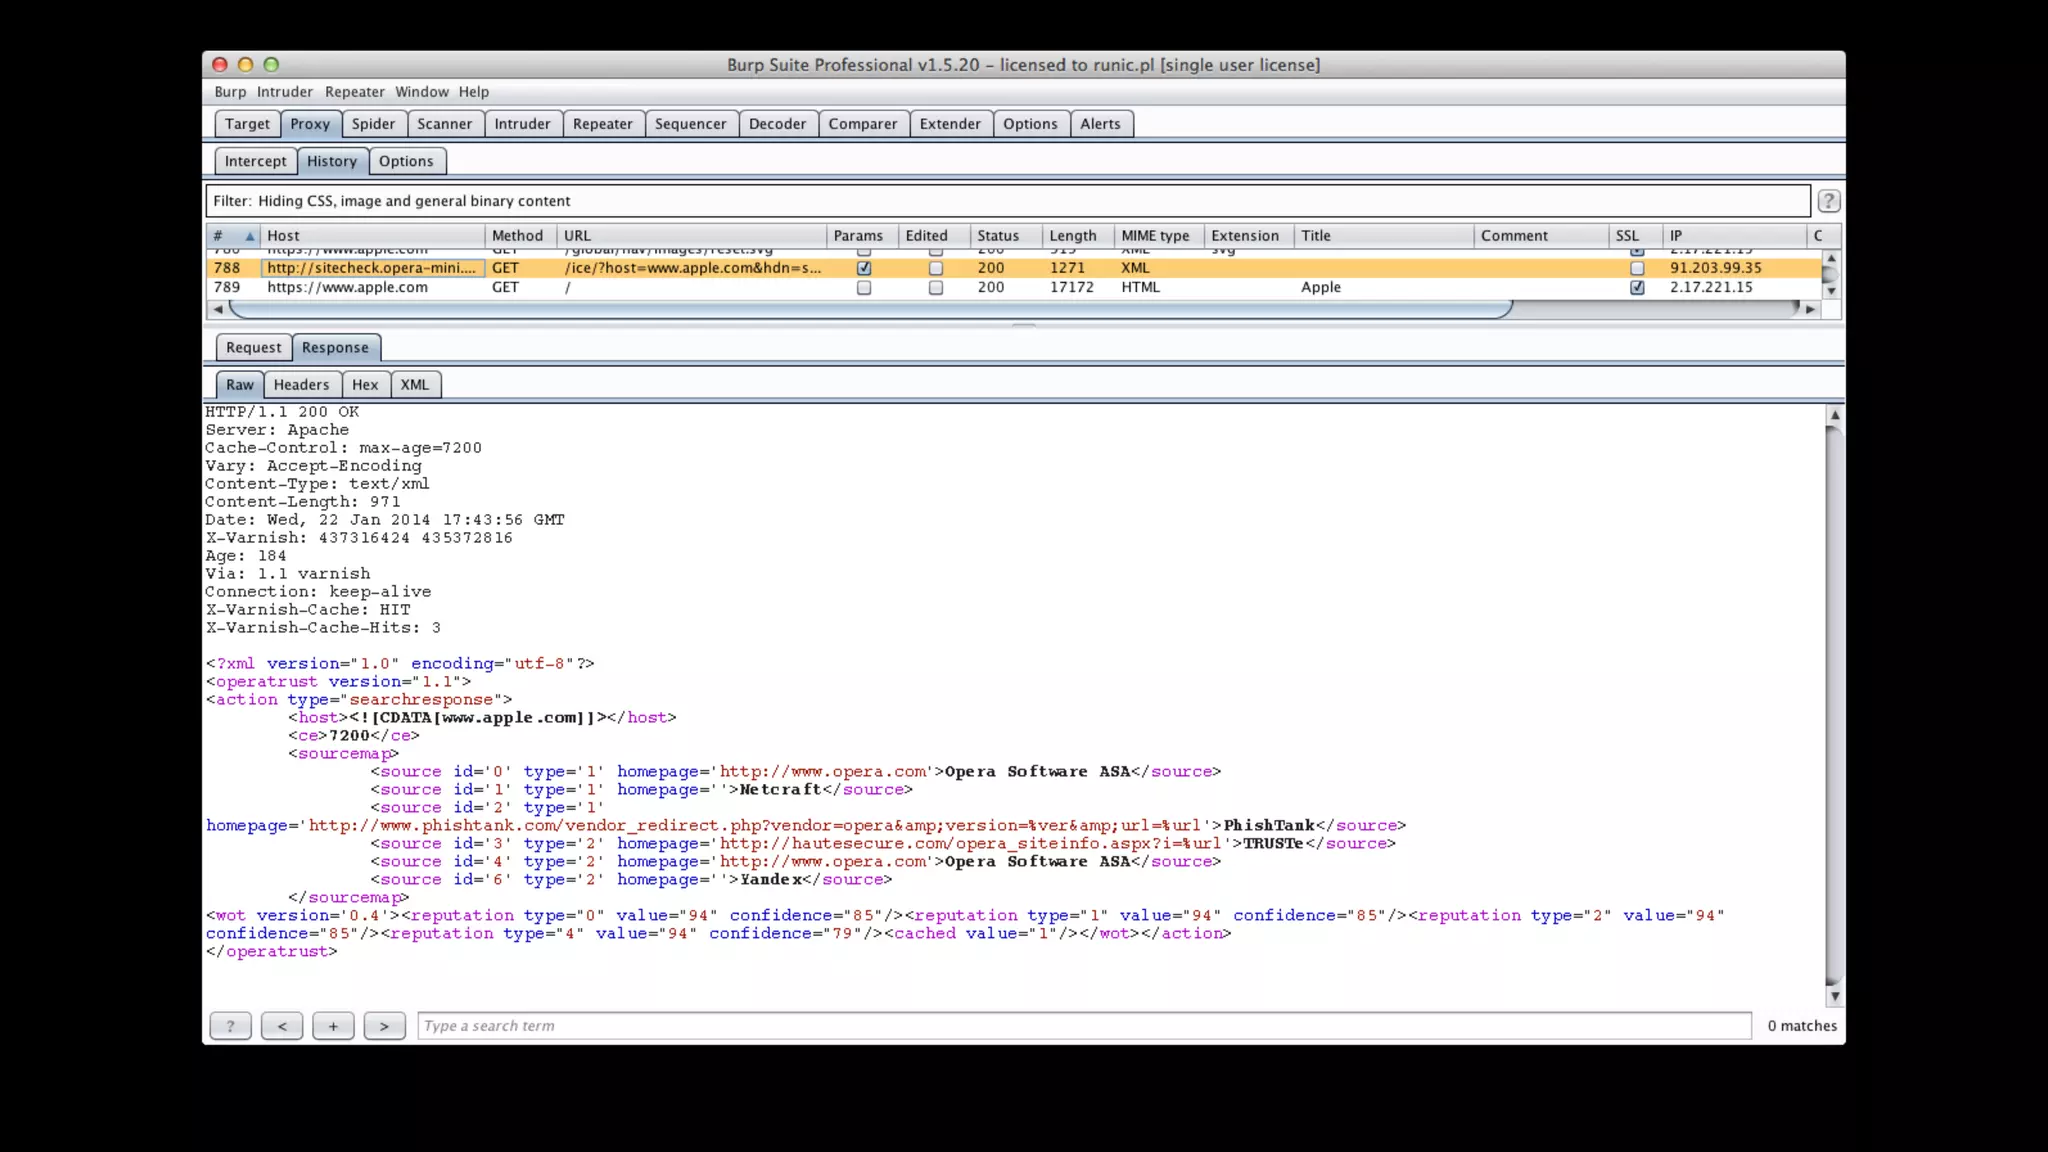The image size is (2048, 1152).
Task: Toggle Edited checkbox in row 789
Action: pos(935,288)
